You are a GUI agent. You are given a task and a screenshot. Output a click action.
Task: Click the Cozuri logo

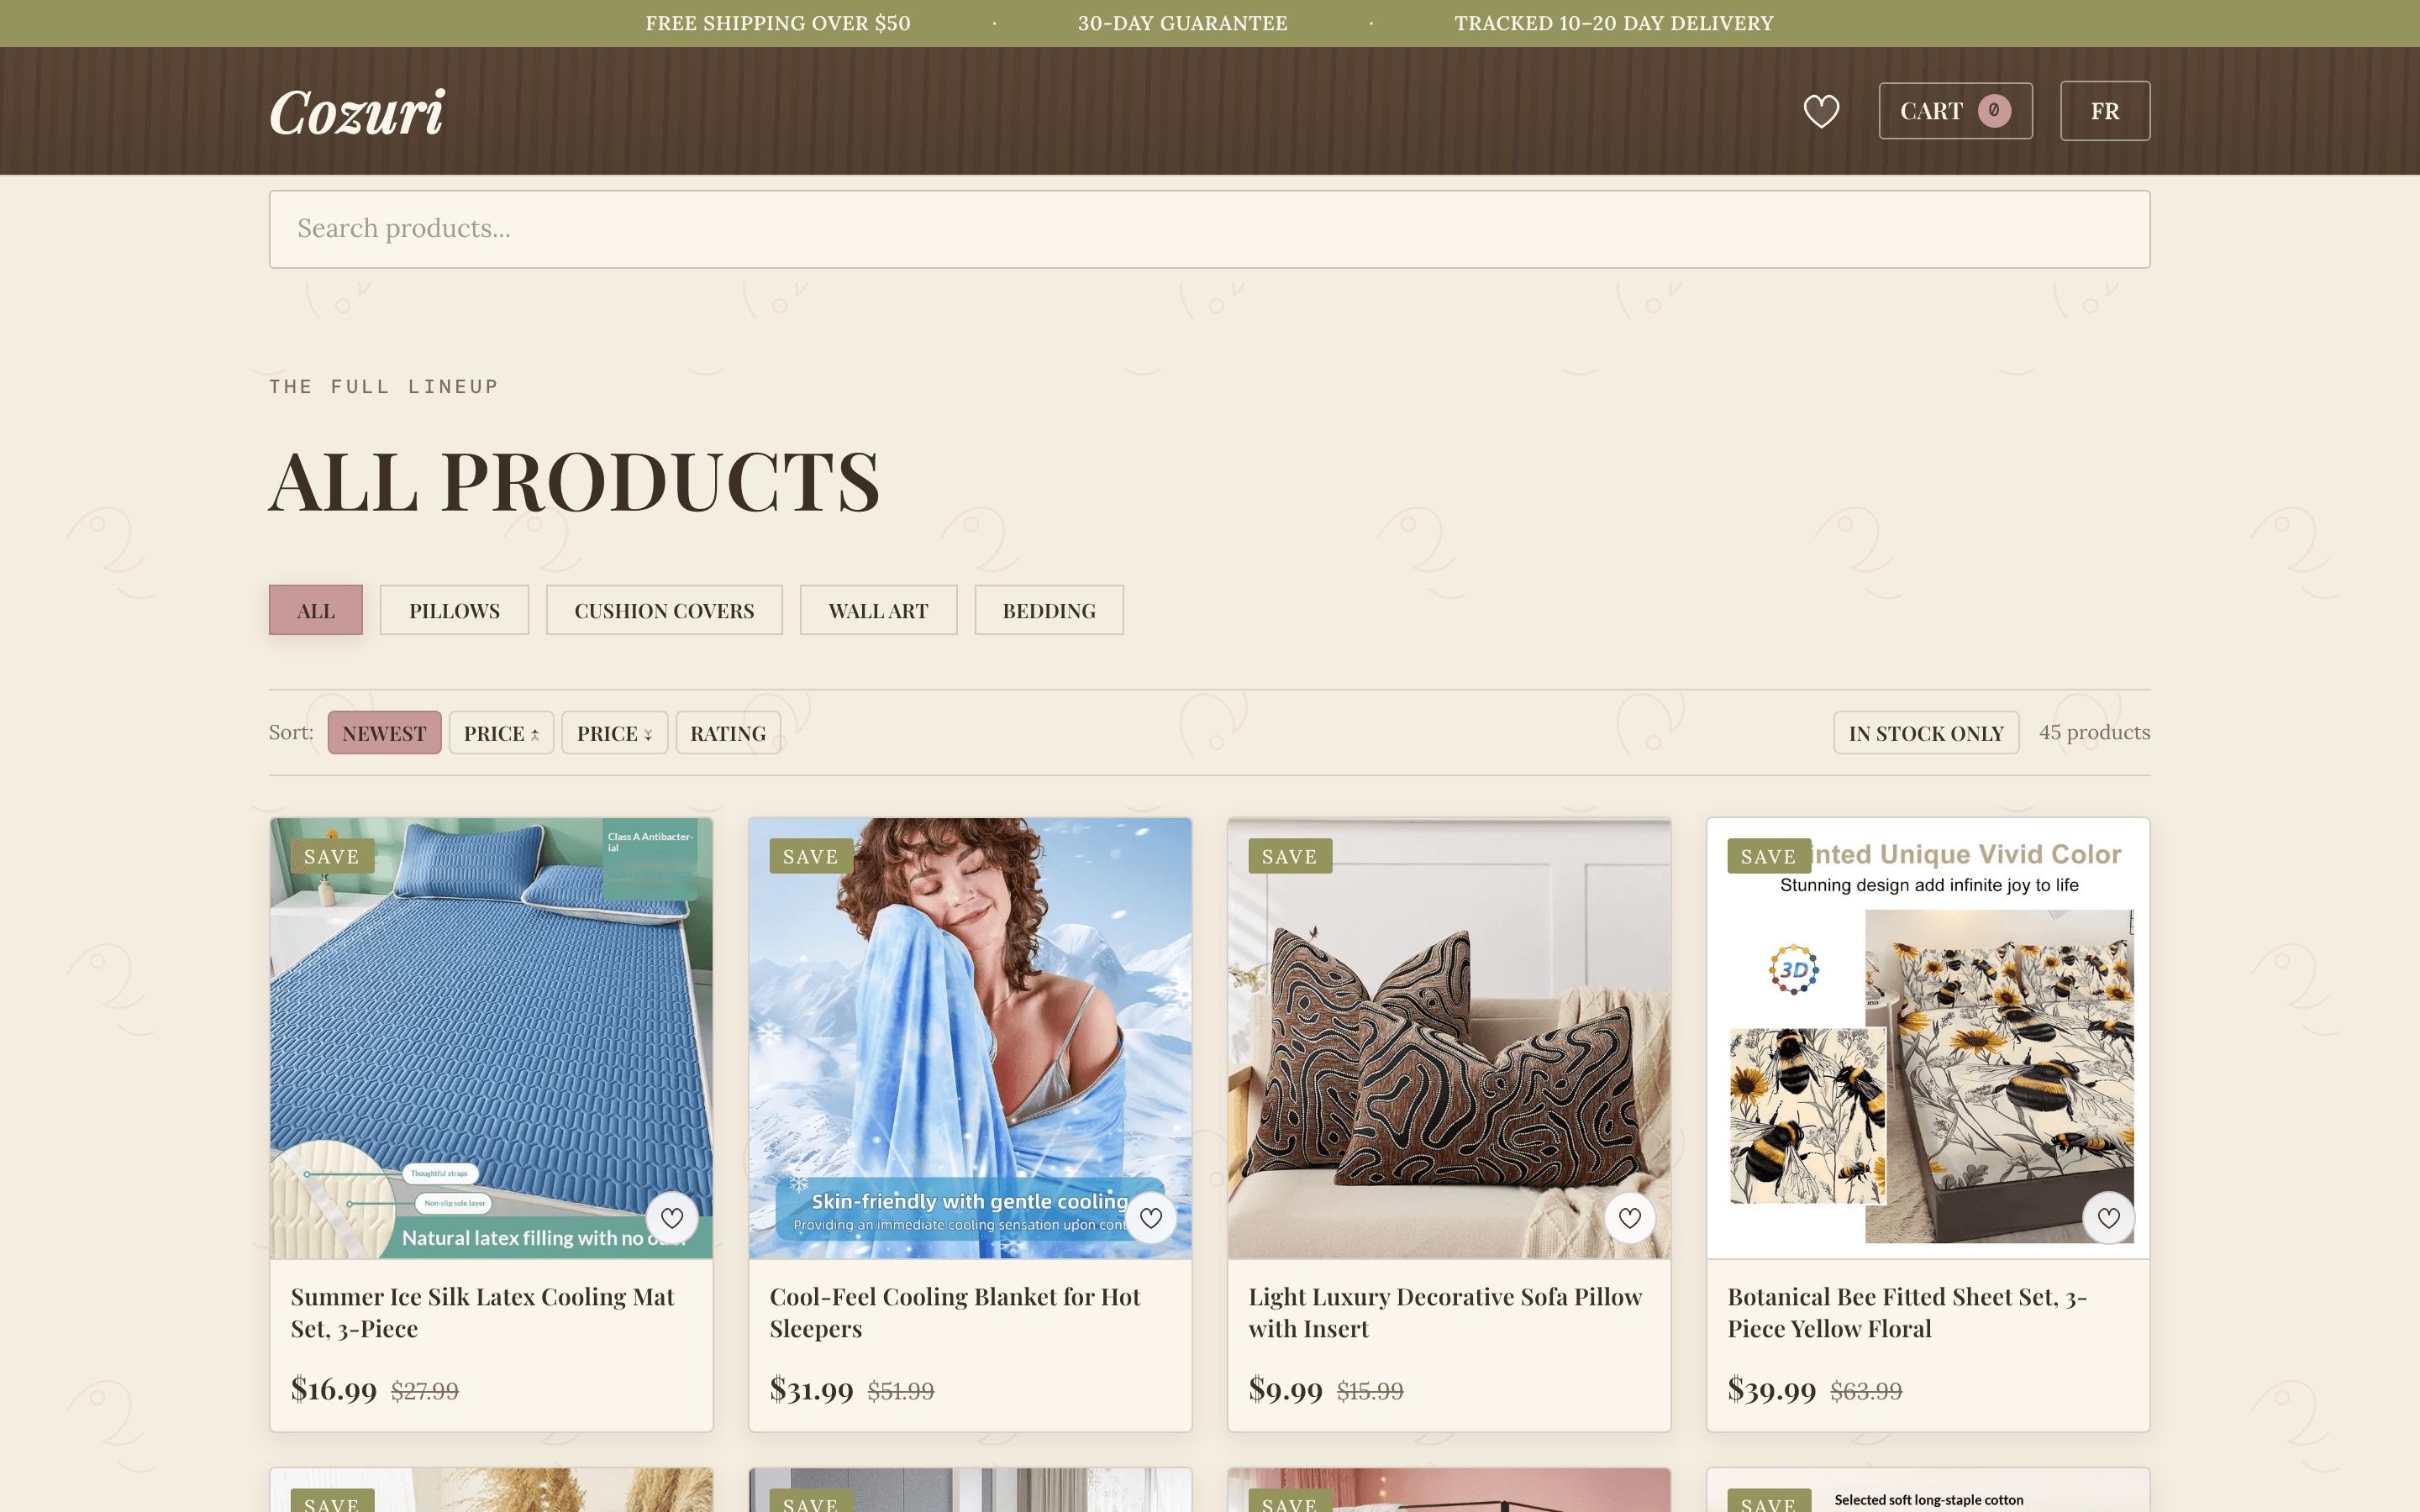(x=357, y=112)
